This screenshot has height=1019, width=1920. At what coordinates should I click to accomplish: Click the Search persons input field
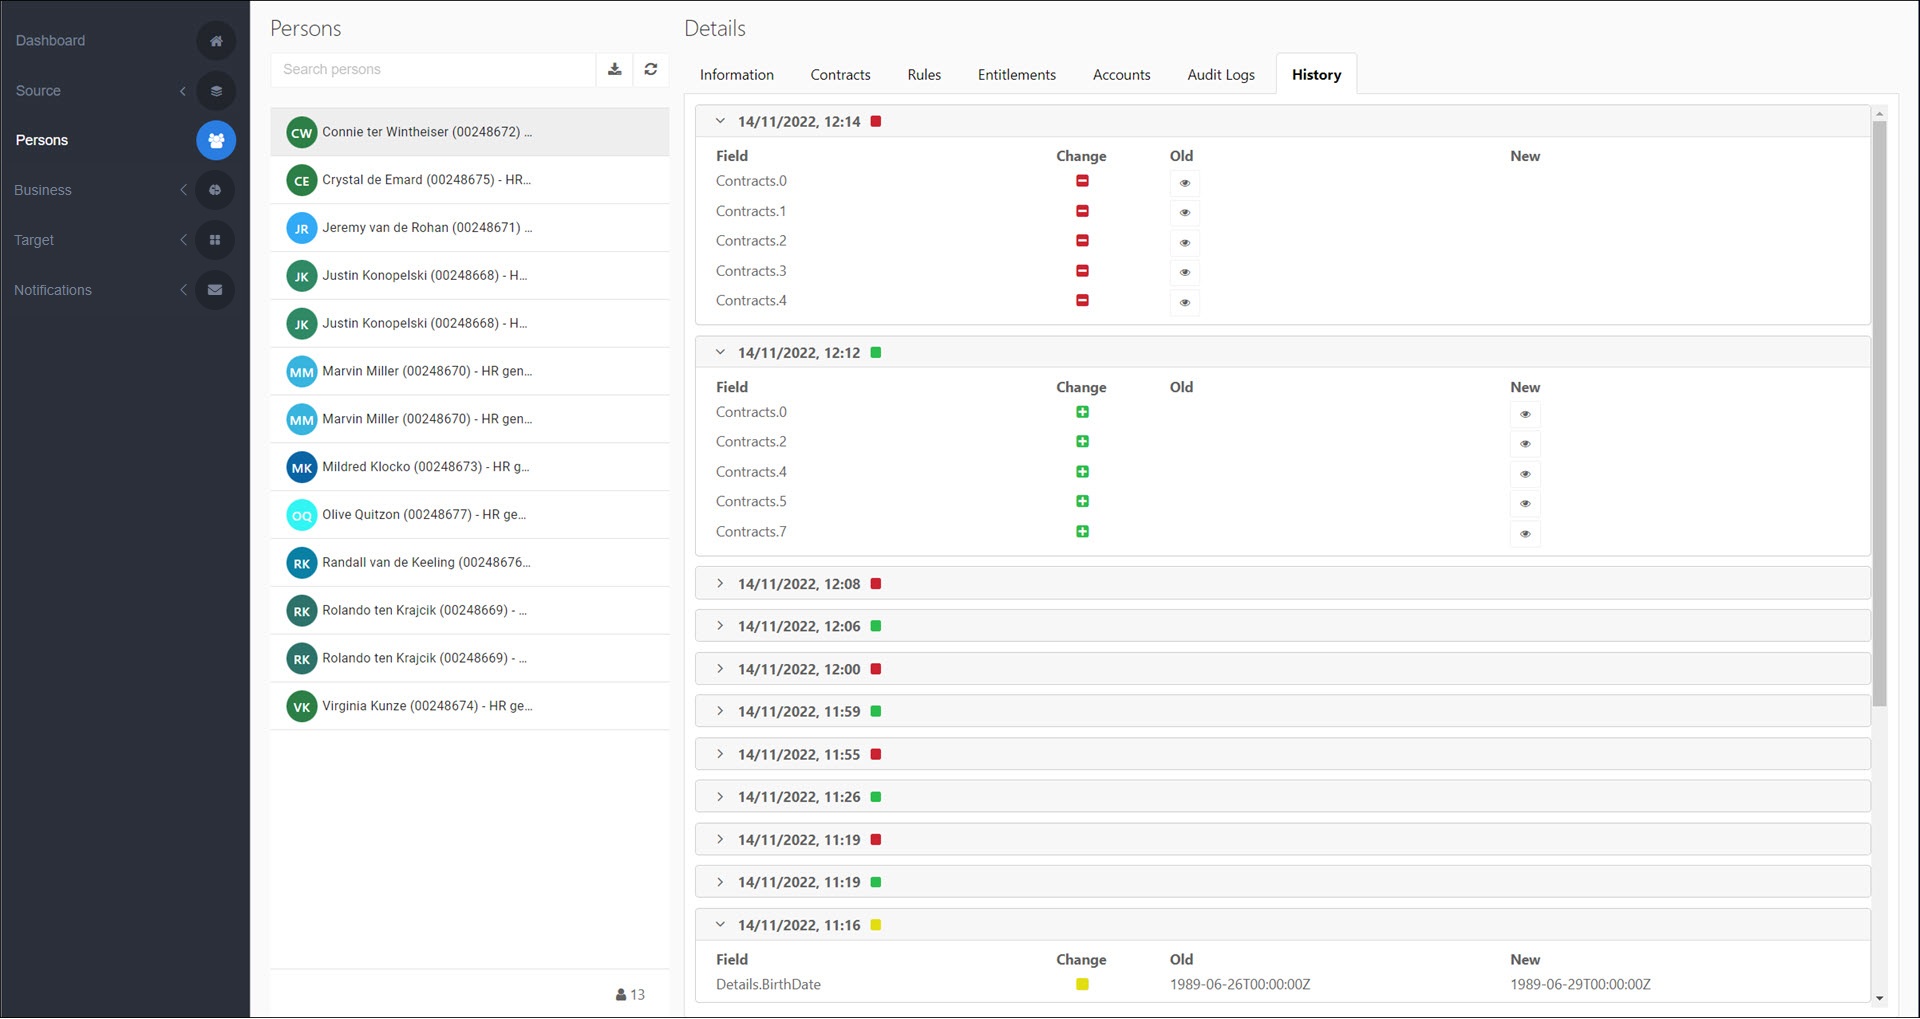[x=433, y=70]
